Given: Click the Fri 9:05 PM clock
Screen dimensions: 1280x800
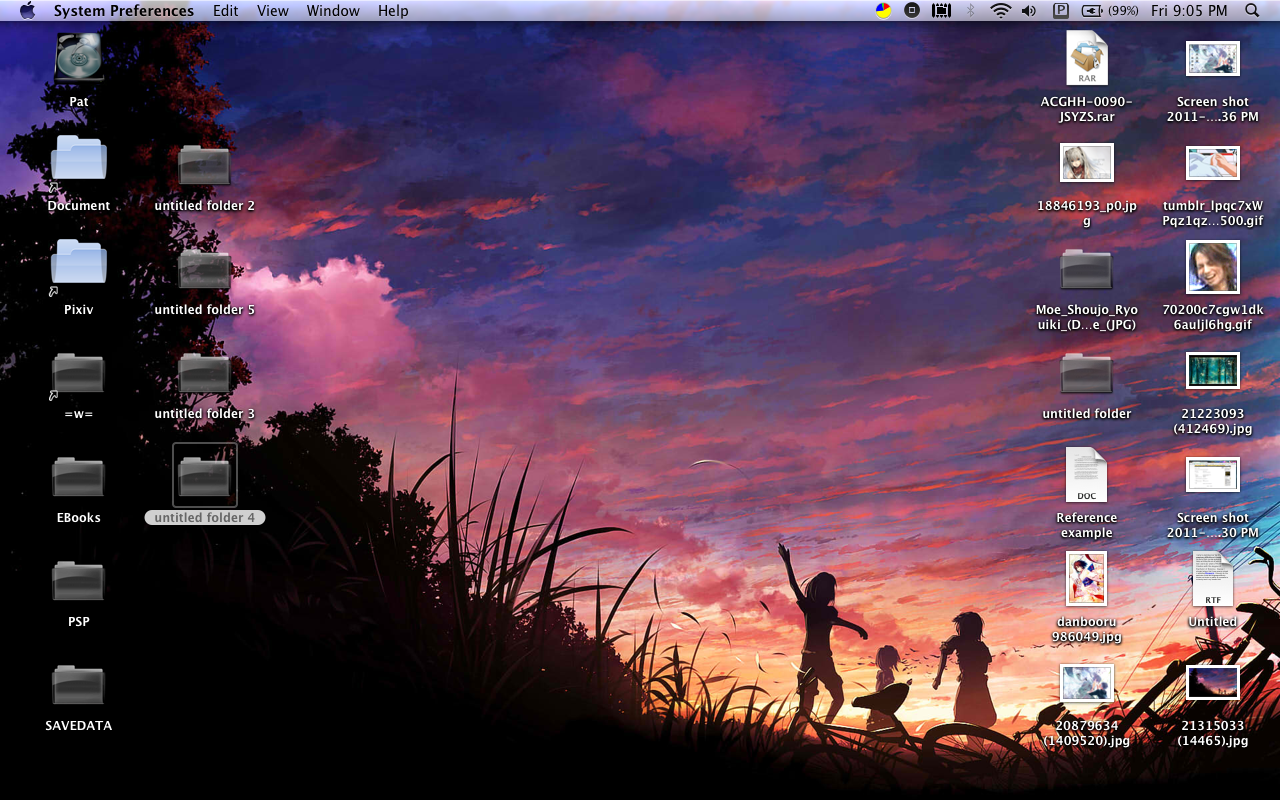Looking at the screenshot, I should pyautogui.click(x=1189, y=11).
